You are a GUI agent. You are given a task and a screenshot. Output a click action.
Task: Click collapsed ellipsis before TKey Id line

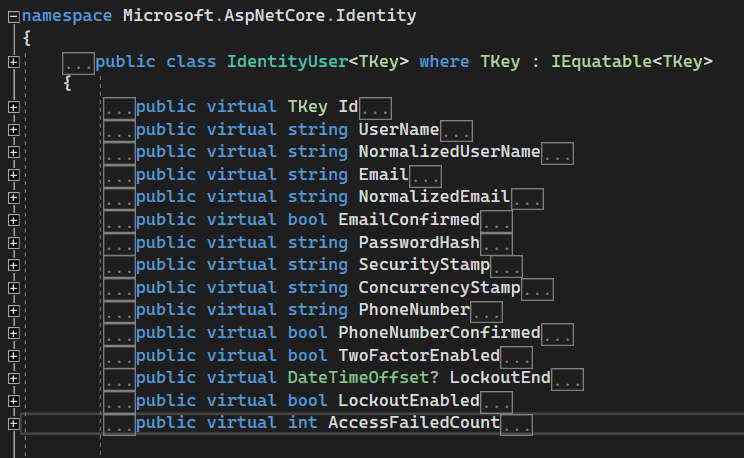pos(119,108)
